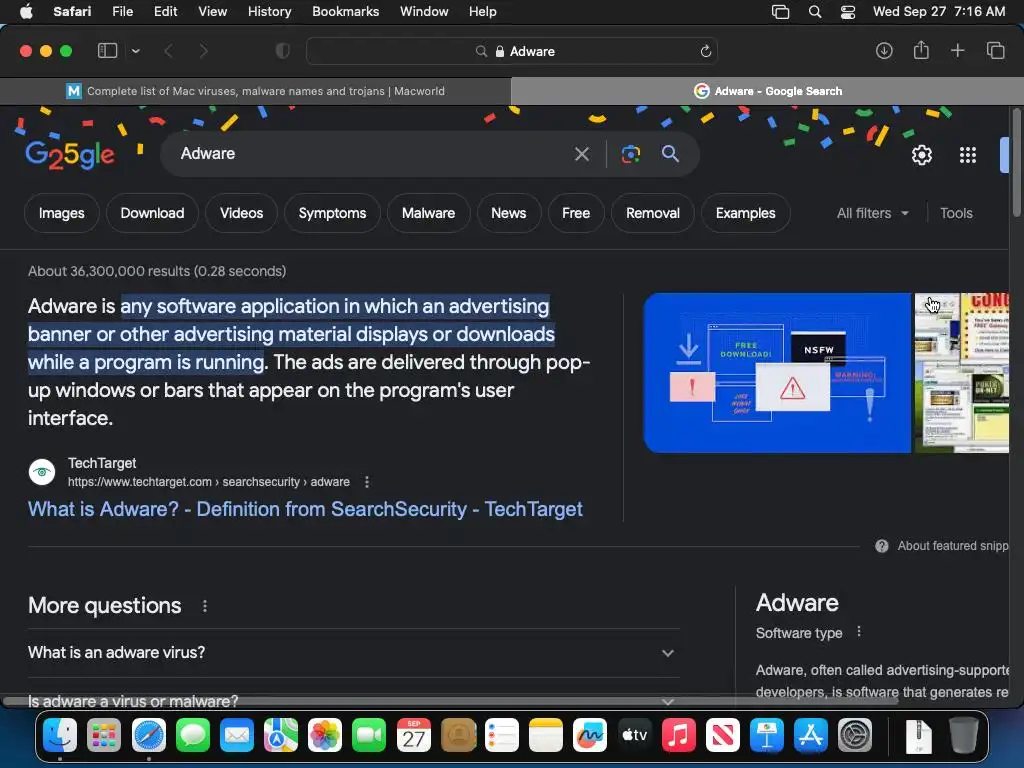Image resolution: width=1024 pixels, height=768 pixels.
Task: Start a Google Lens image search
Action: 630,154
